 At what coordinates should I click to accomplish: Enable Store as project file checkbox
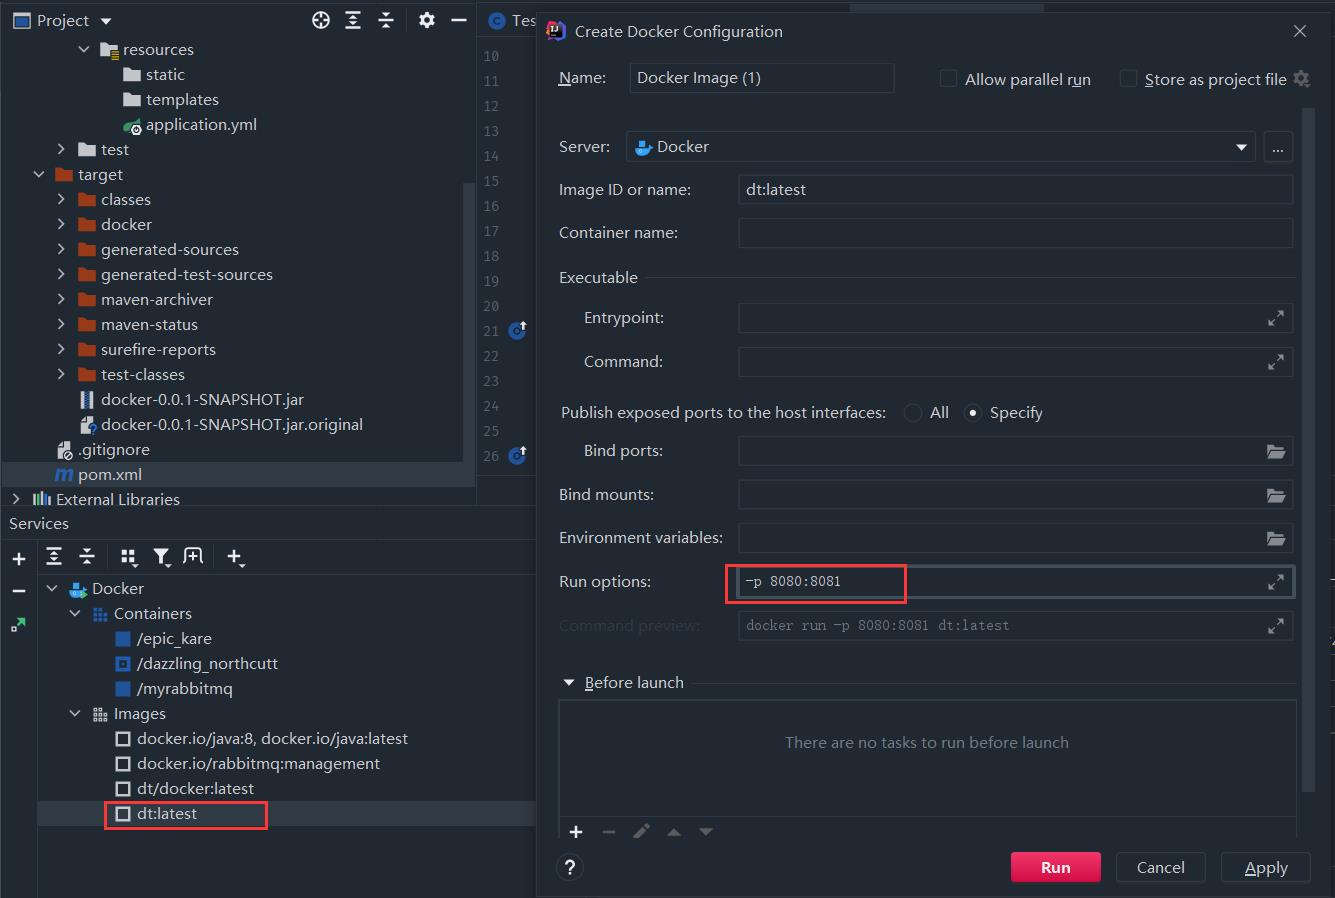(x=1128, y=78)
